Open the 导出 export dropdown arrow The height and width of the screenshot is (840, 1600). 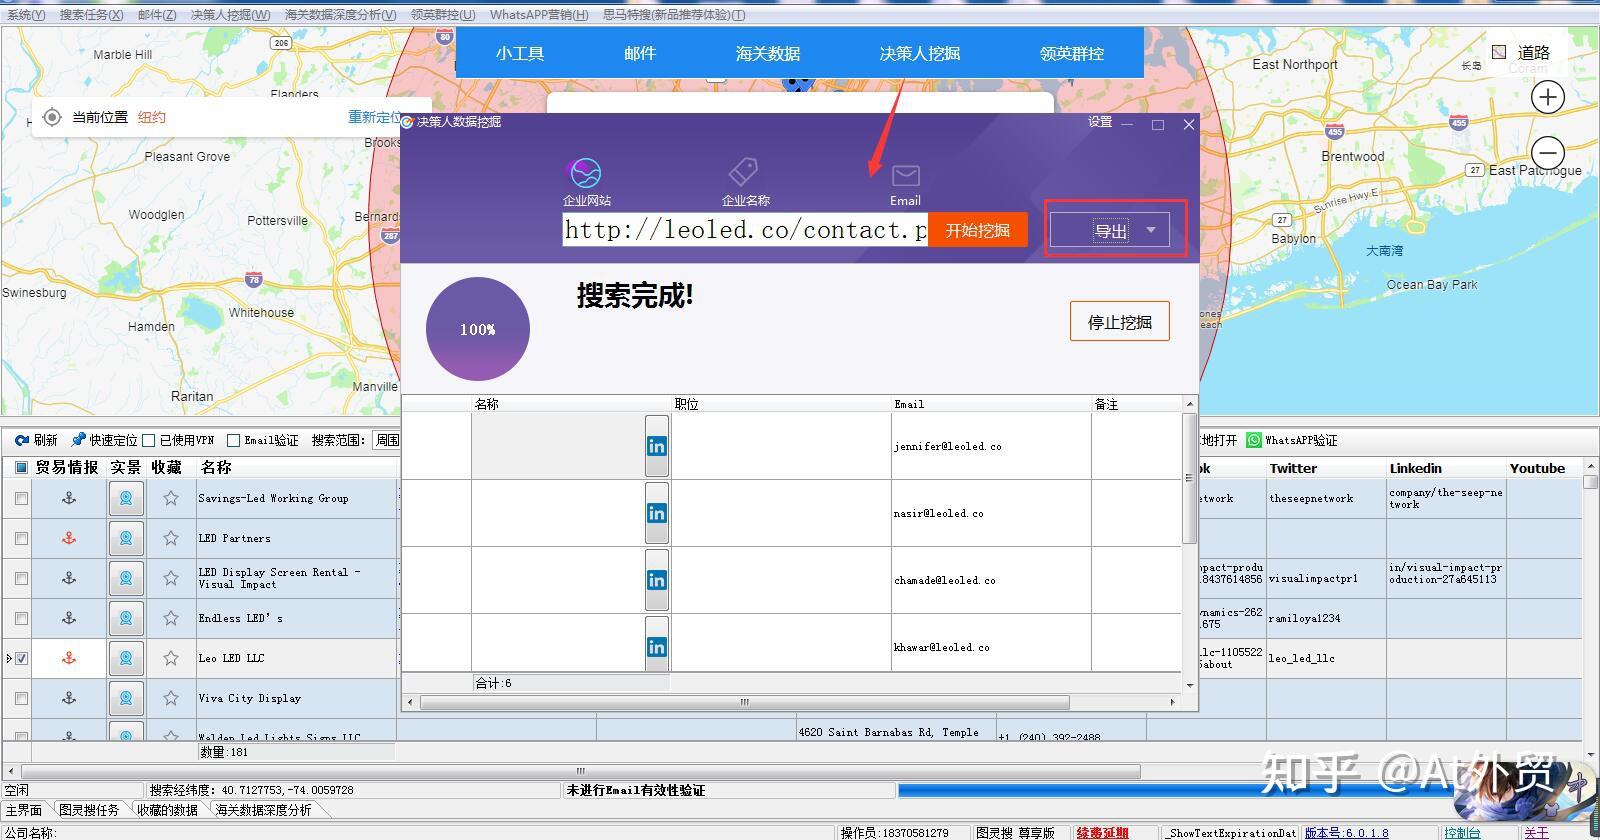[x=1151, y=230]
